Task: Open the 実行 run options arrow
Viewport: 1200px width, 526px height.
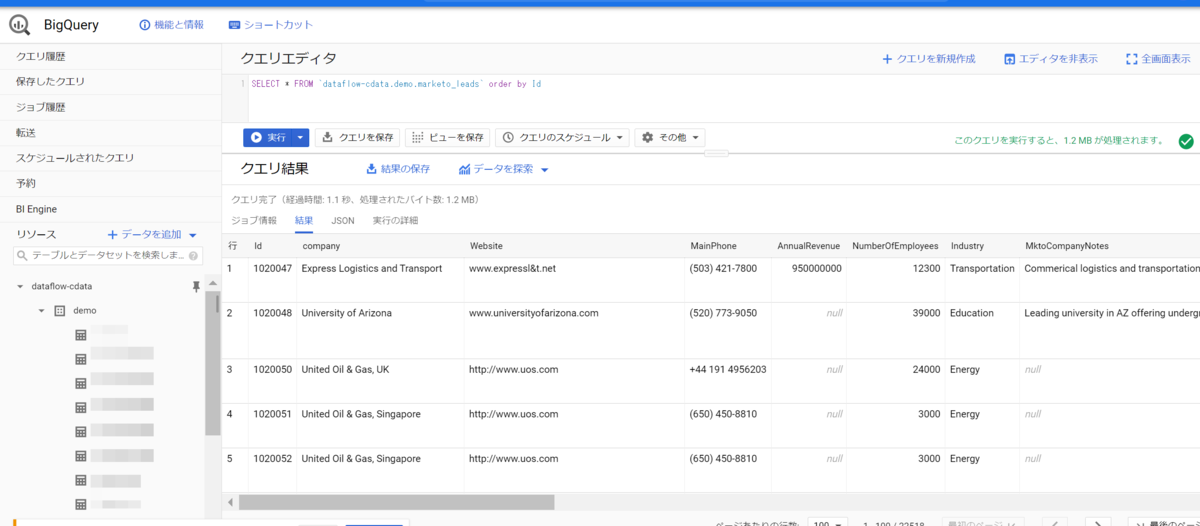Action: pos(300,137)
